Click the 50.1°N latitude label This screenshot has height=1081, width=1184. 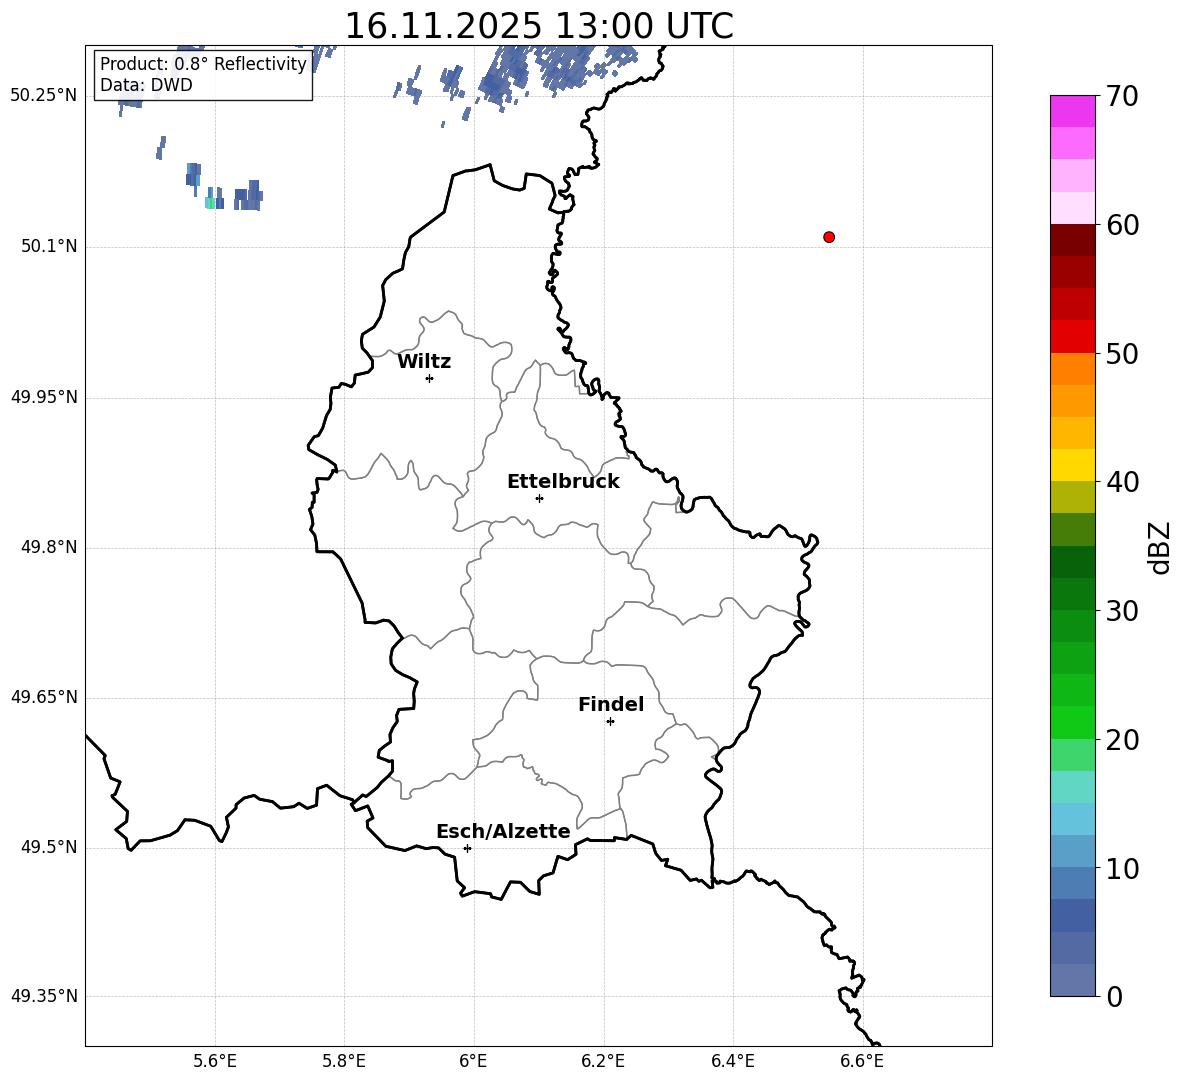coord(49,246)
